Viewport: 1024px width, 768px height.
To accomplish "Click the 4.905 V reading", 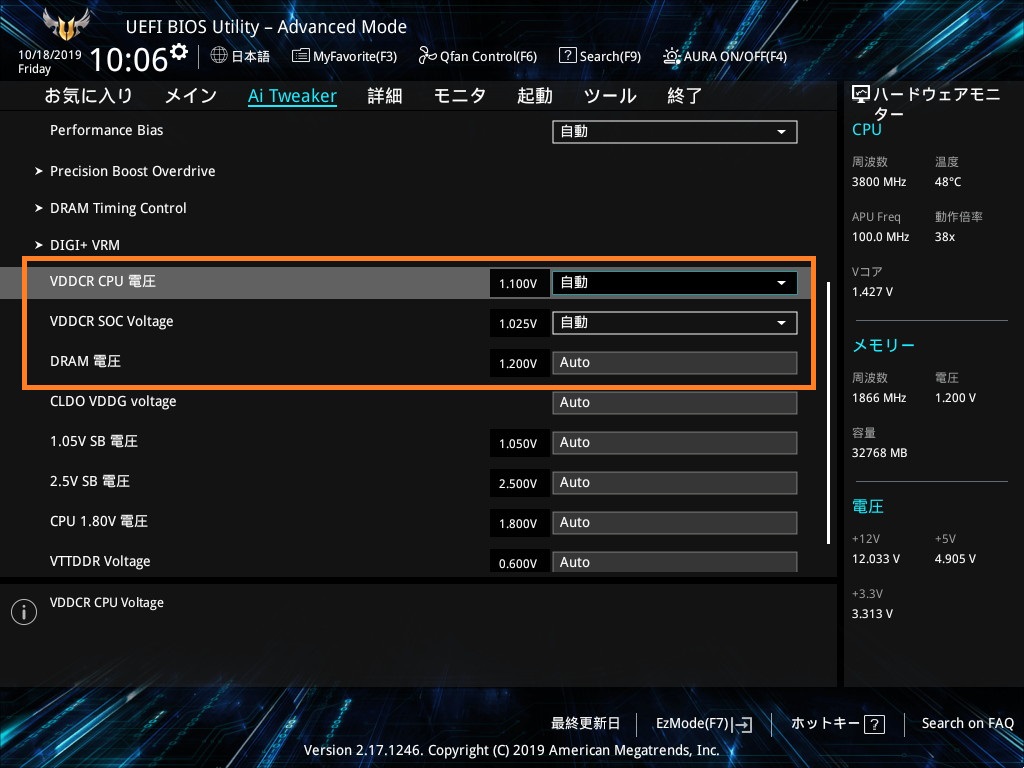I will [x=955, y=558].
